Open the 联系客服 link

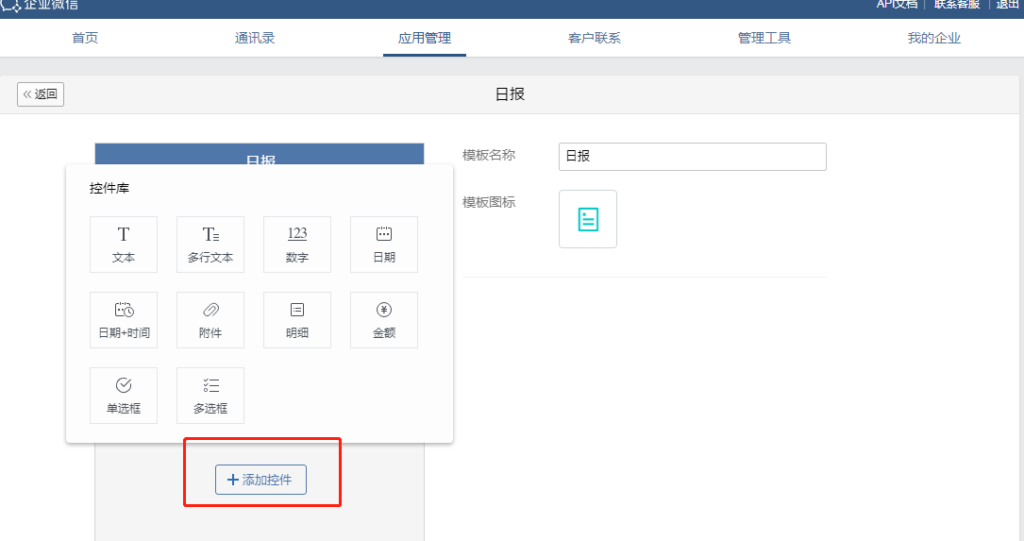(957, 5)
